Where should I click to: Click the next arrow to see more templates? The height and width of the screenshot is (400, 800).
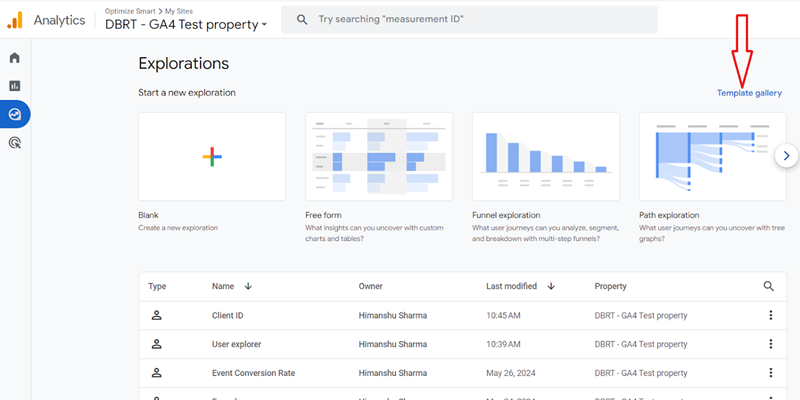pyautogui.click(x=786, y=156)
